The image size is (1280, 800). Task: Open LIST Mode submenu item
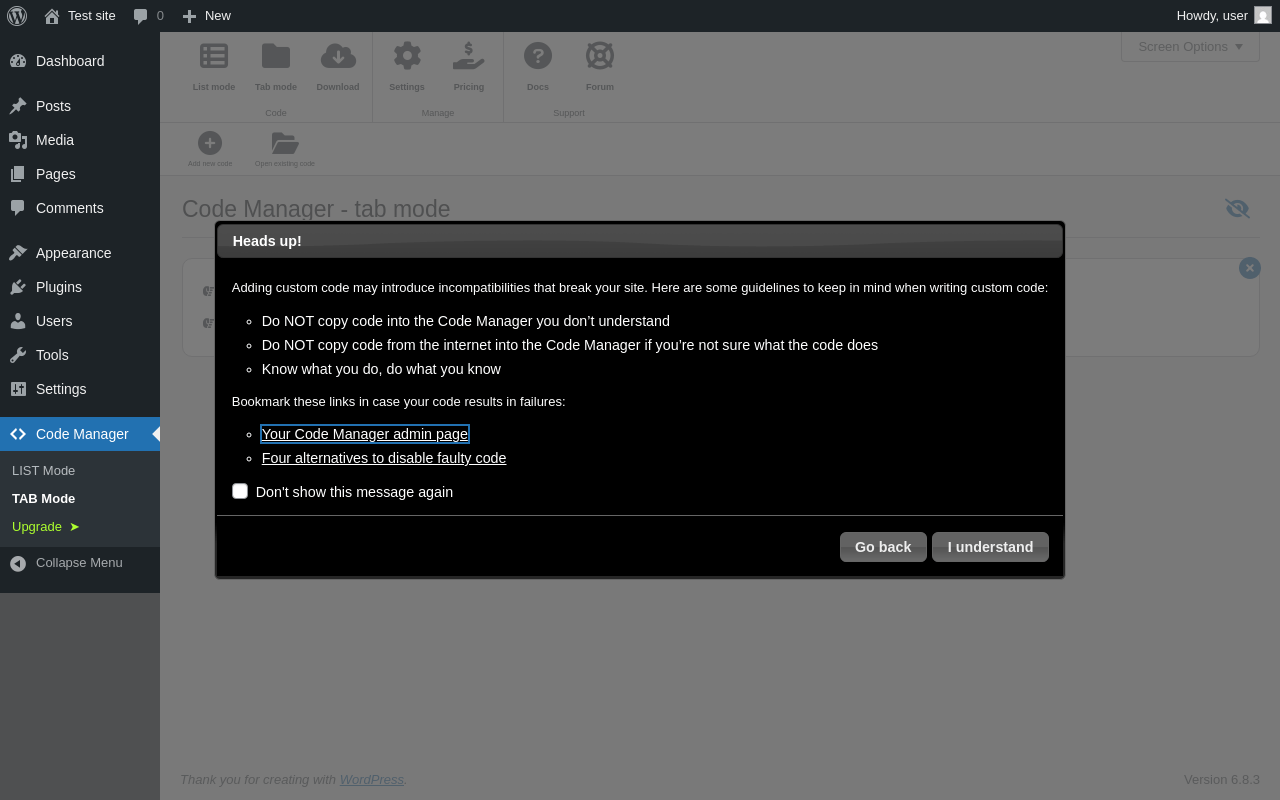44,471
